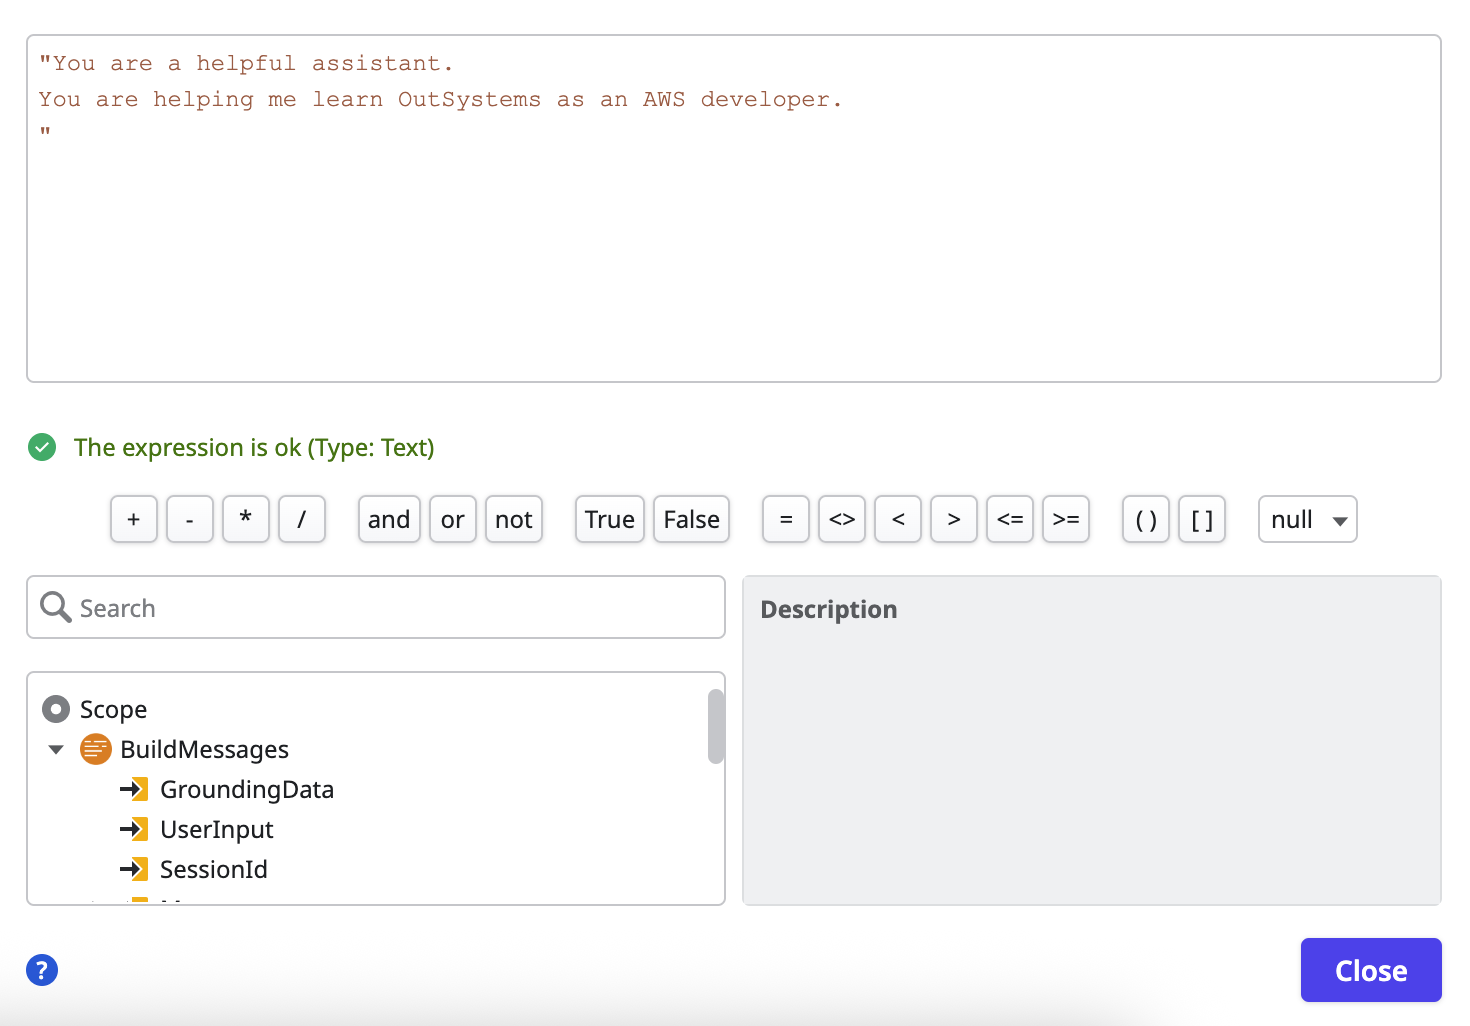Click the UserInput input parameter icon

coord(134,829)
